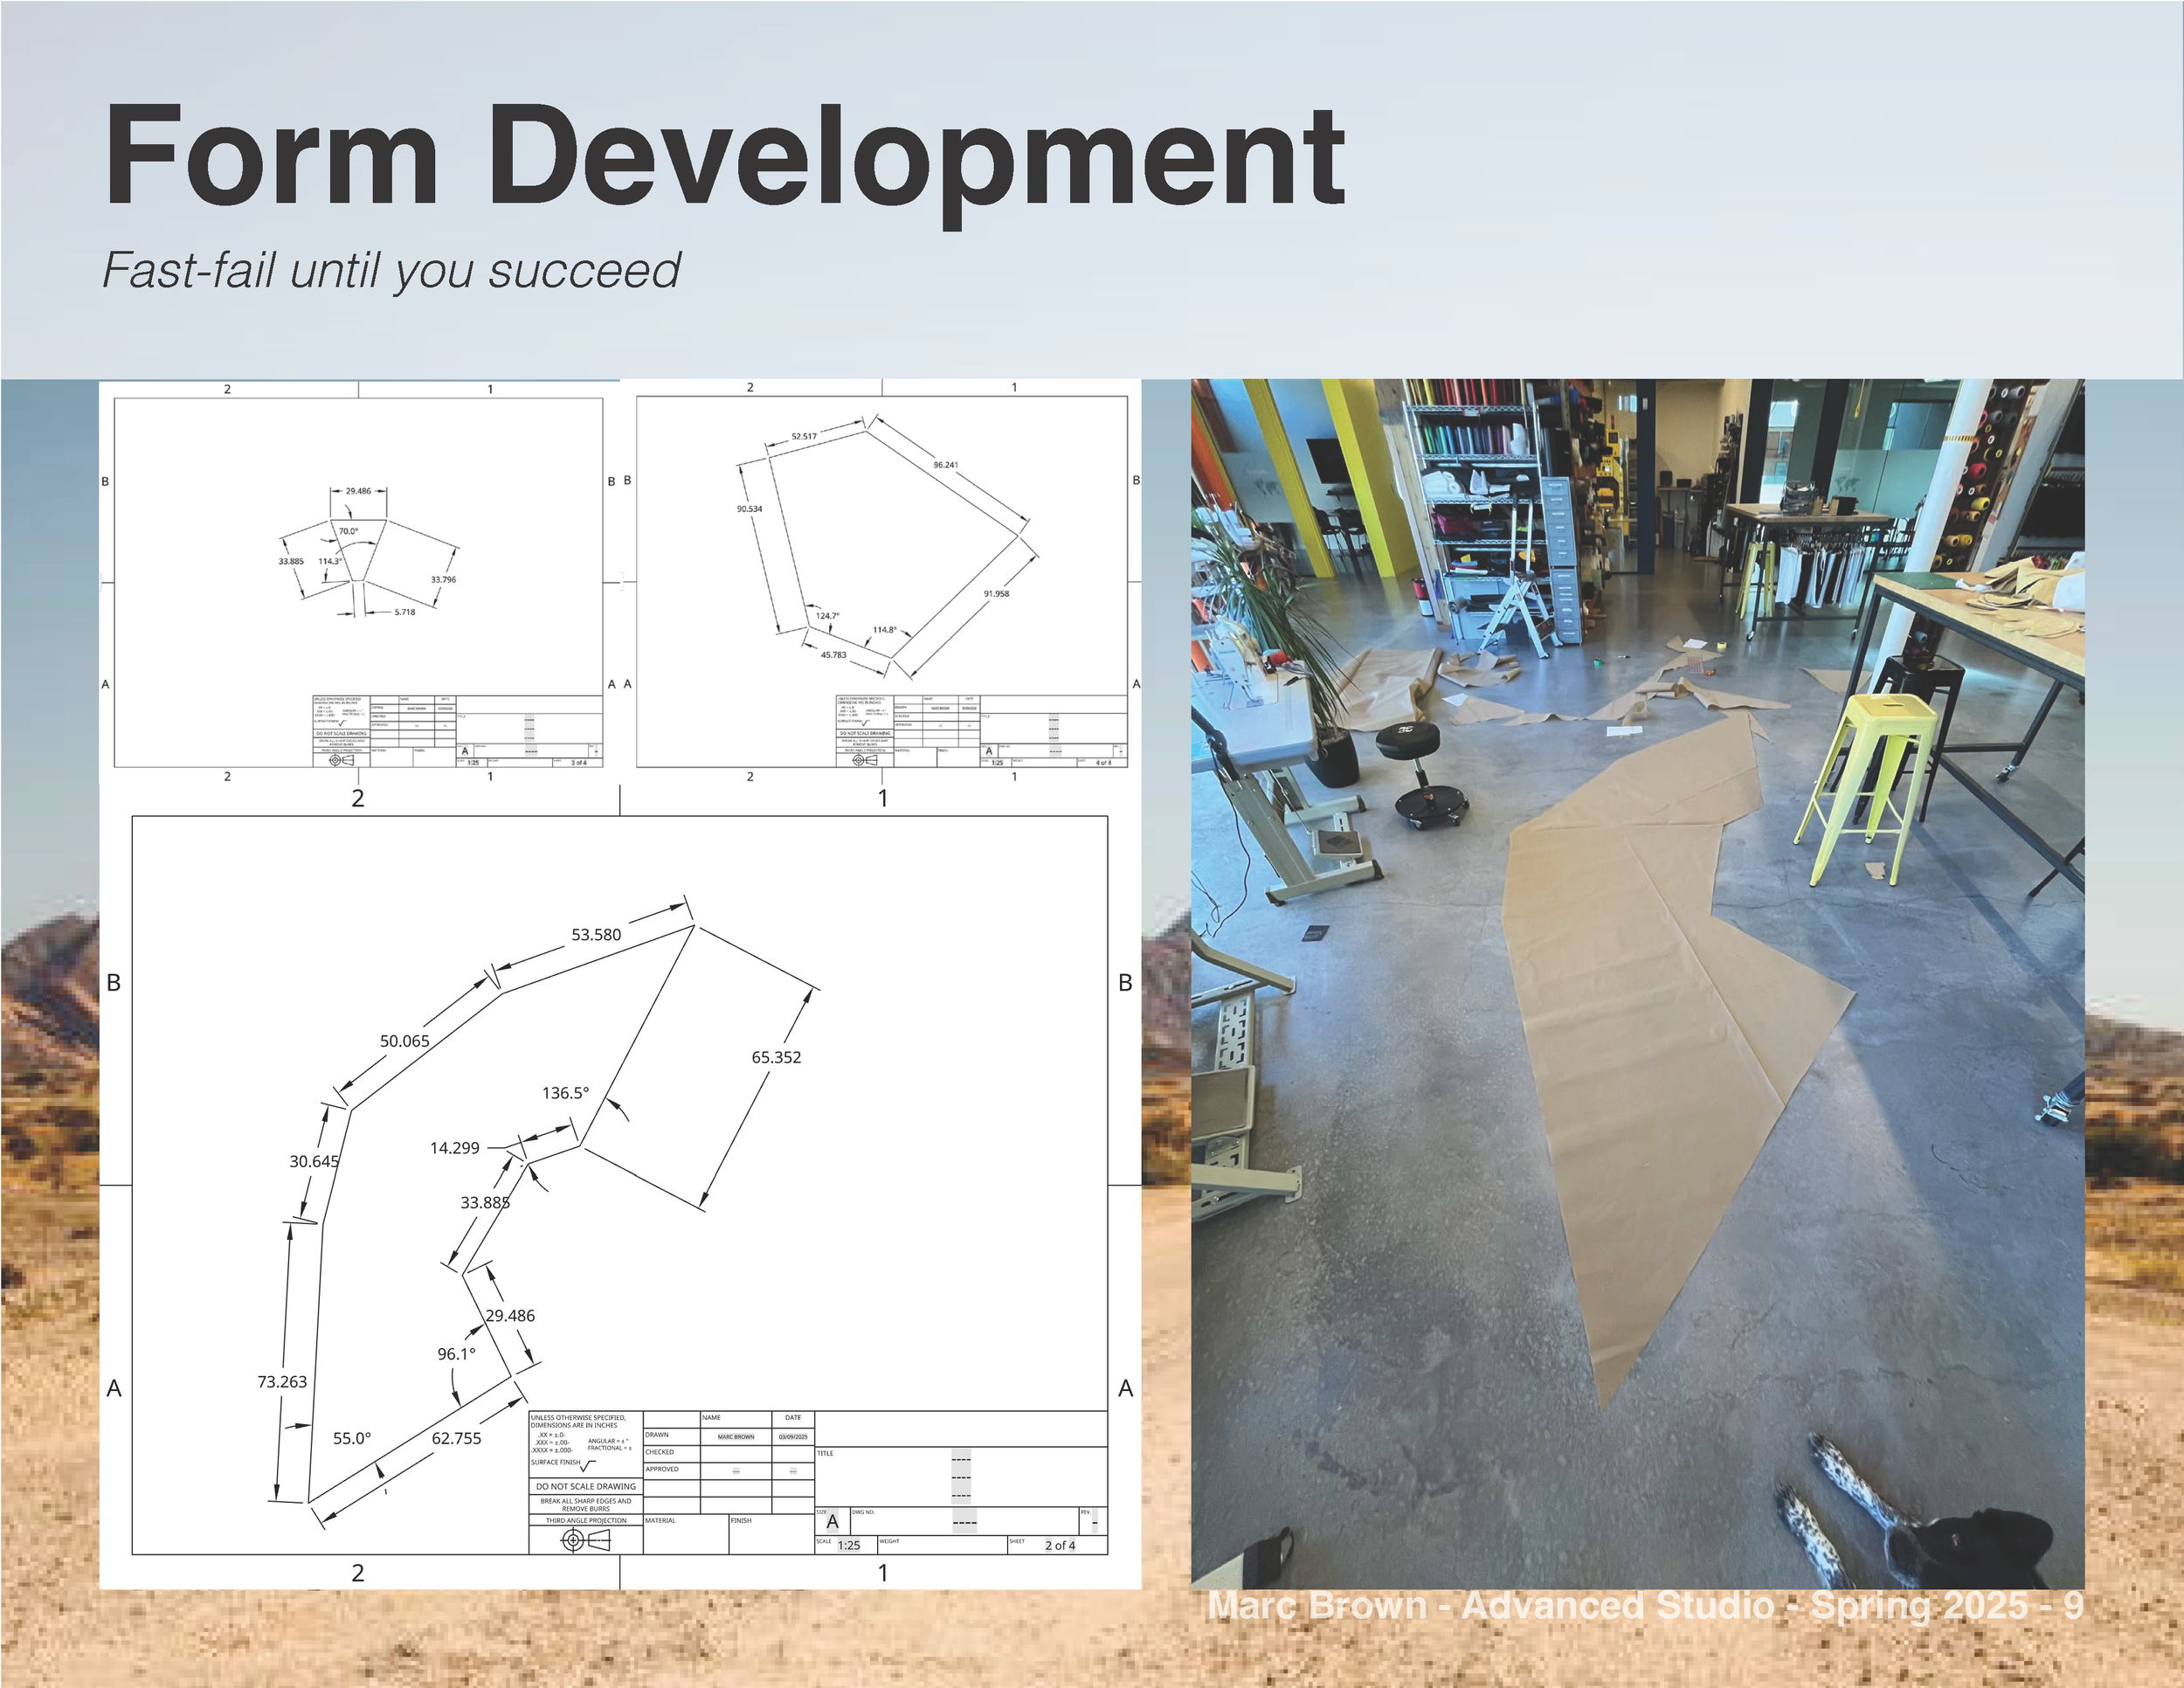Click the size A box in the title block
Image resolution: width=2184 pixels, height=1688 pixels.
click(x=832, y=1522)
